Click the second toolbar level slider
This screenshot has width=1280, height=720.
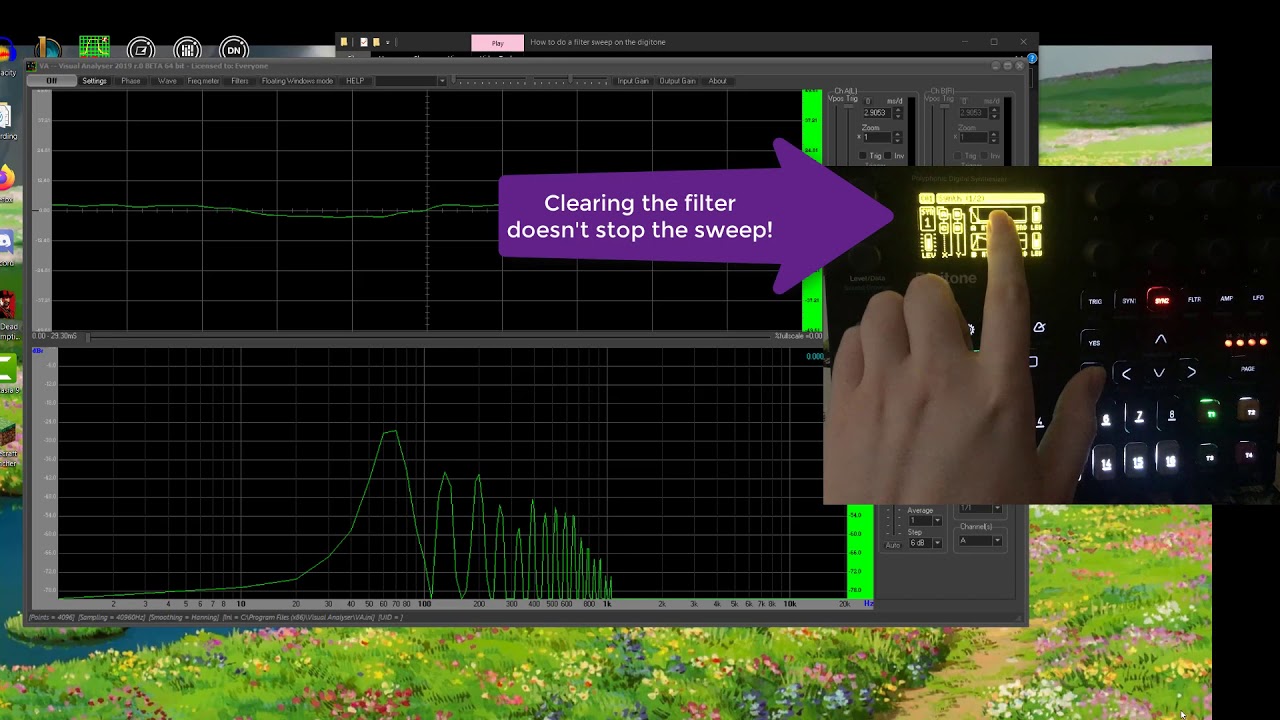[572, 81]
